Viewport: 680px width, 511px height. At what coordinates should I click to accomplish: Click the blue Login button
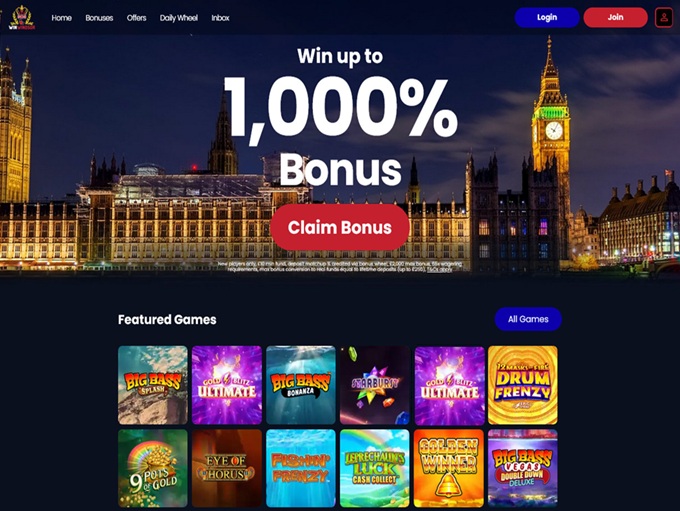click(x=547, y=17)
